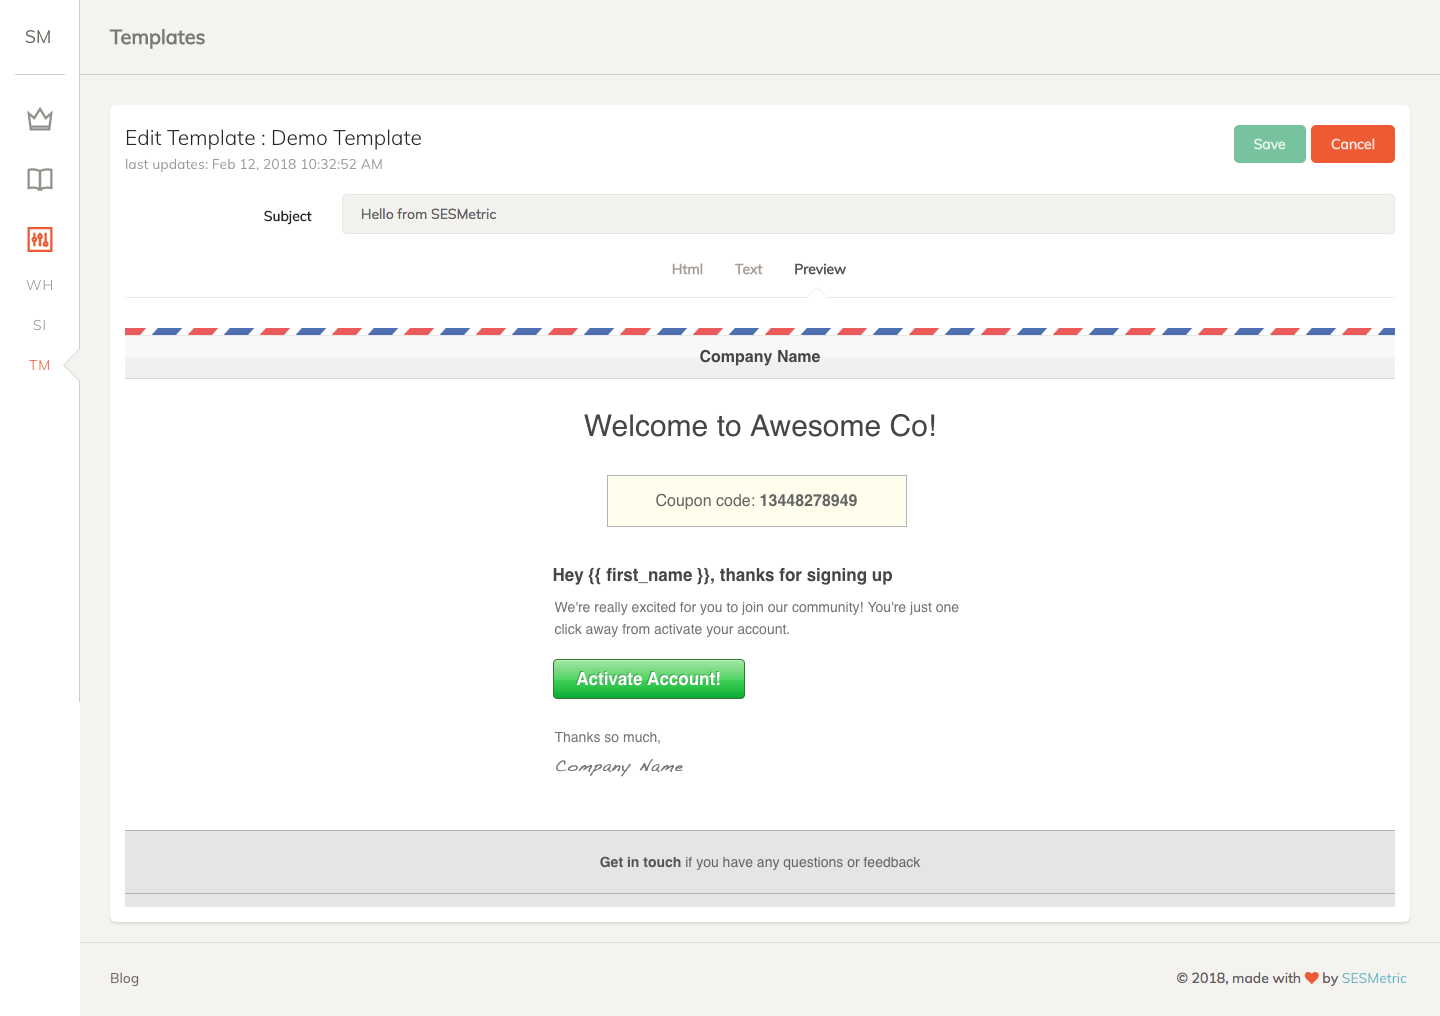Viewport: 1440px width, 1016px height.
Task: Open the SI sidebar item
Action: (40, 325)
